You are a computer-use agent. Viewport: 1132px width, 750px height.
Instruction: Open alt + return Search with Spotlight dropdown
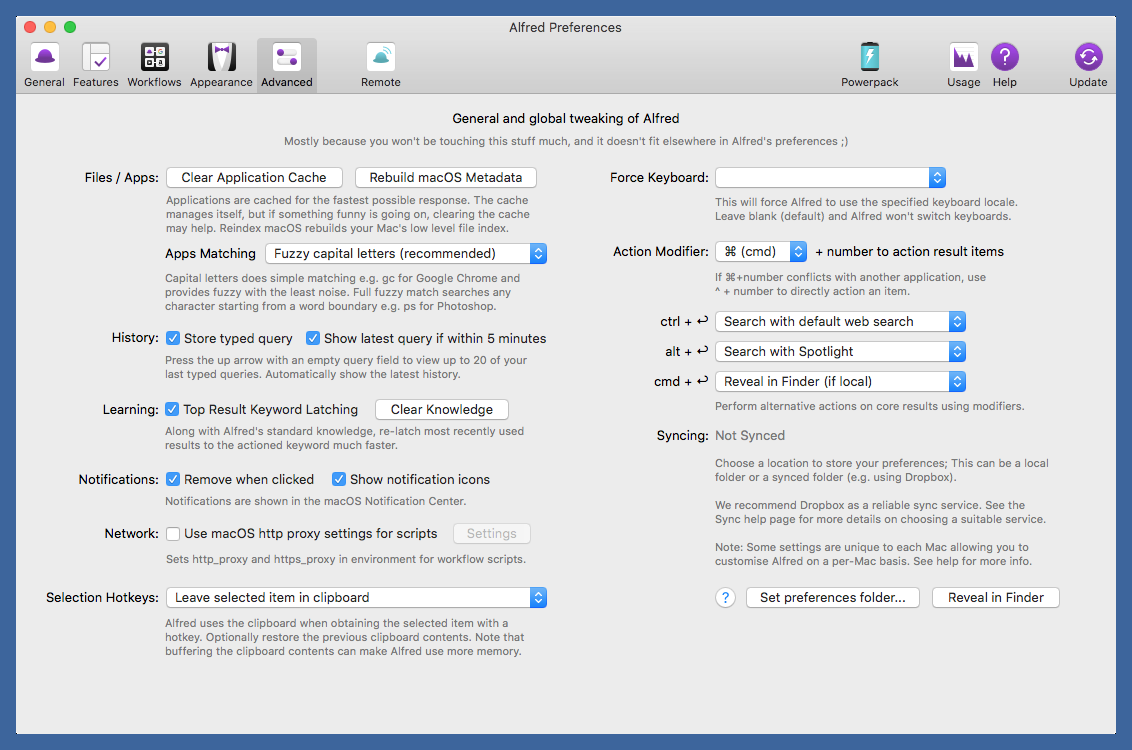point(840,352)
